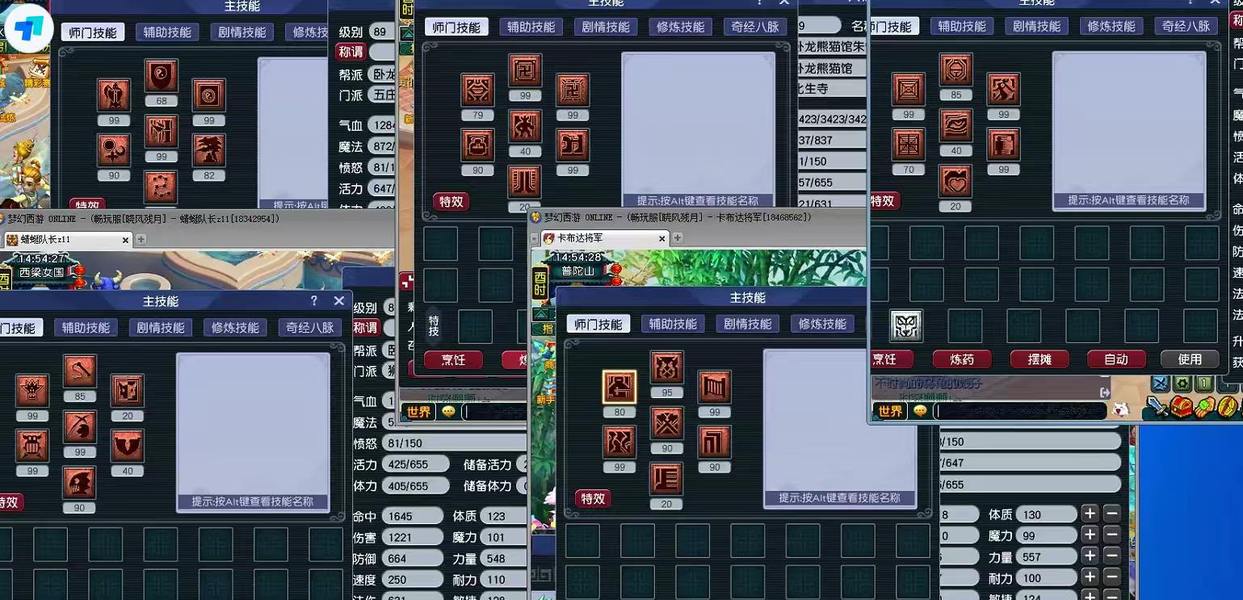Click the 西梁女国 location label
1243x600 pixels.
41,272
